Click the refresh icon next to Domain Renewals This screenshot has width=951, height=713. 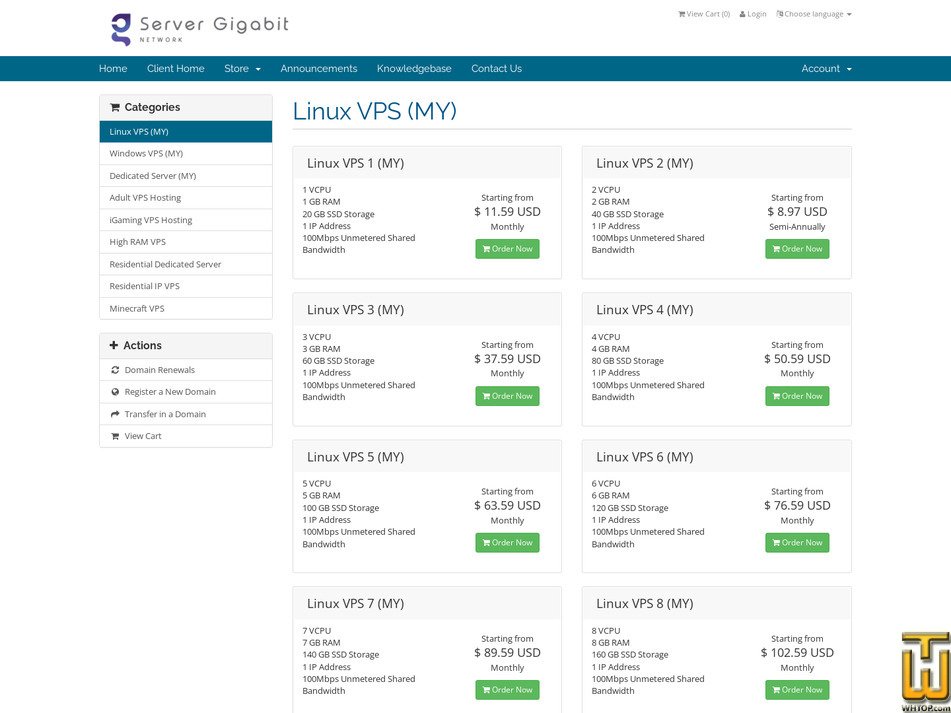115,370
